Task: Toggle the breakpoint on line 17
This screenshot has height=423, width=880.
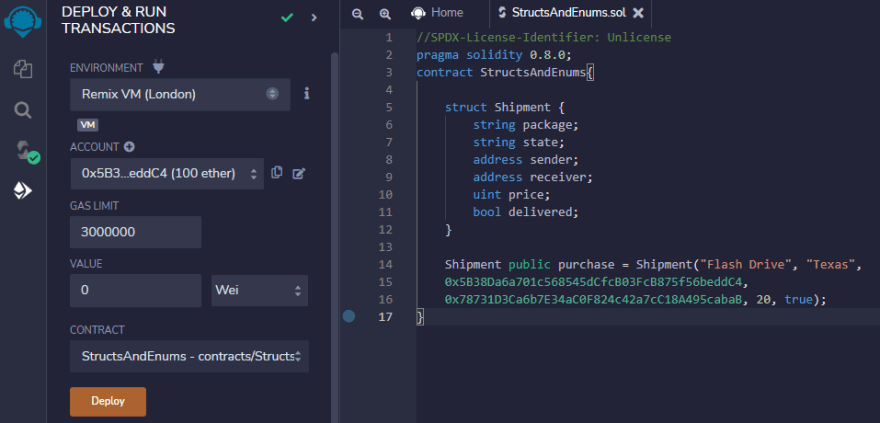Action: click(349, 316)
